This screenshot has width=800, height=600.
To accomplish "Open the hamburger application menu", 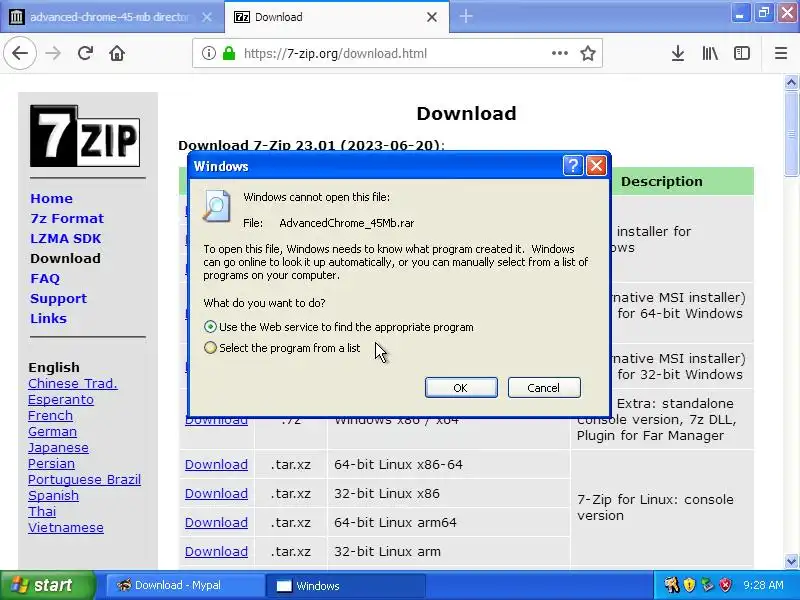I will tap(781, 53).
